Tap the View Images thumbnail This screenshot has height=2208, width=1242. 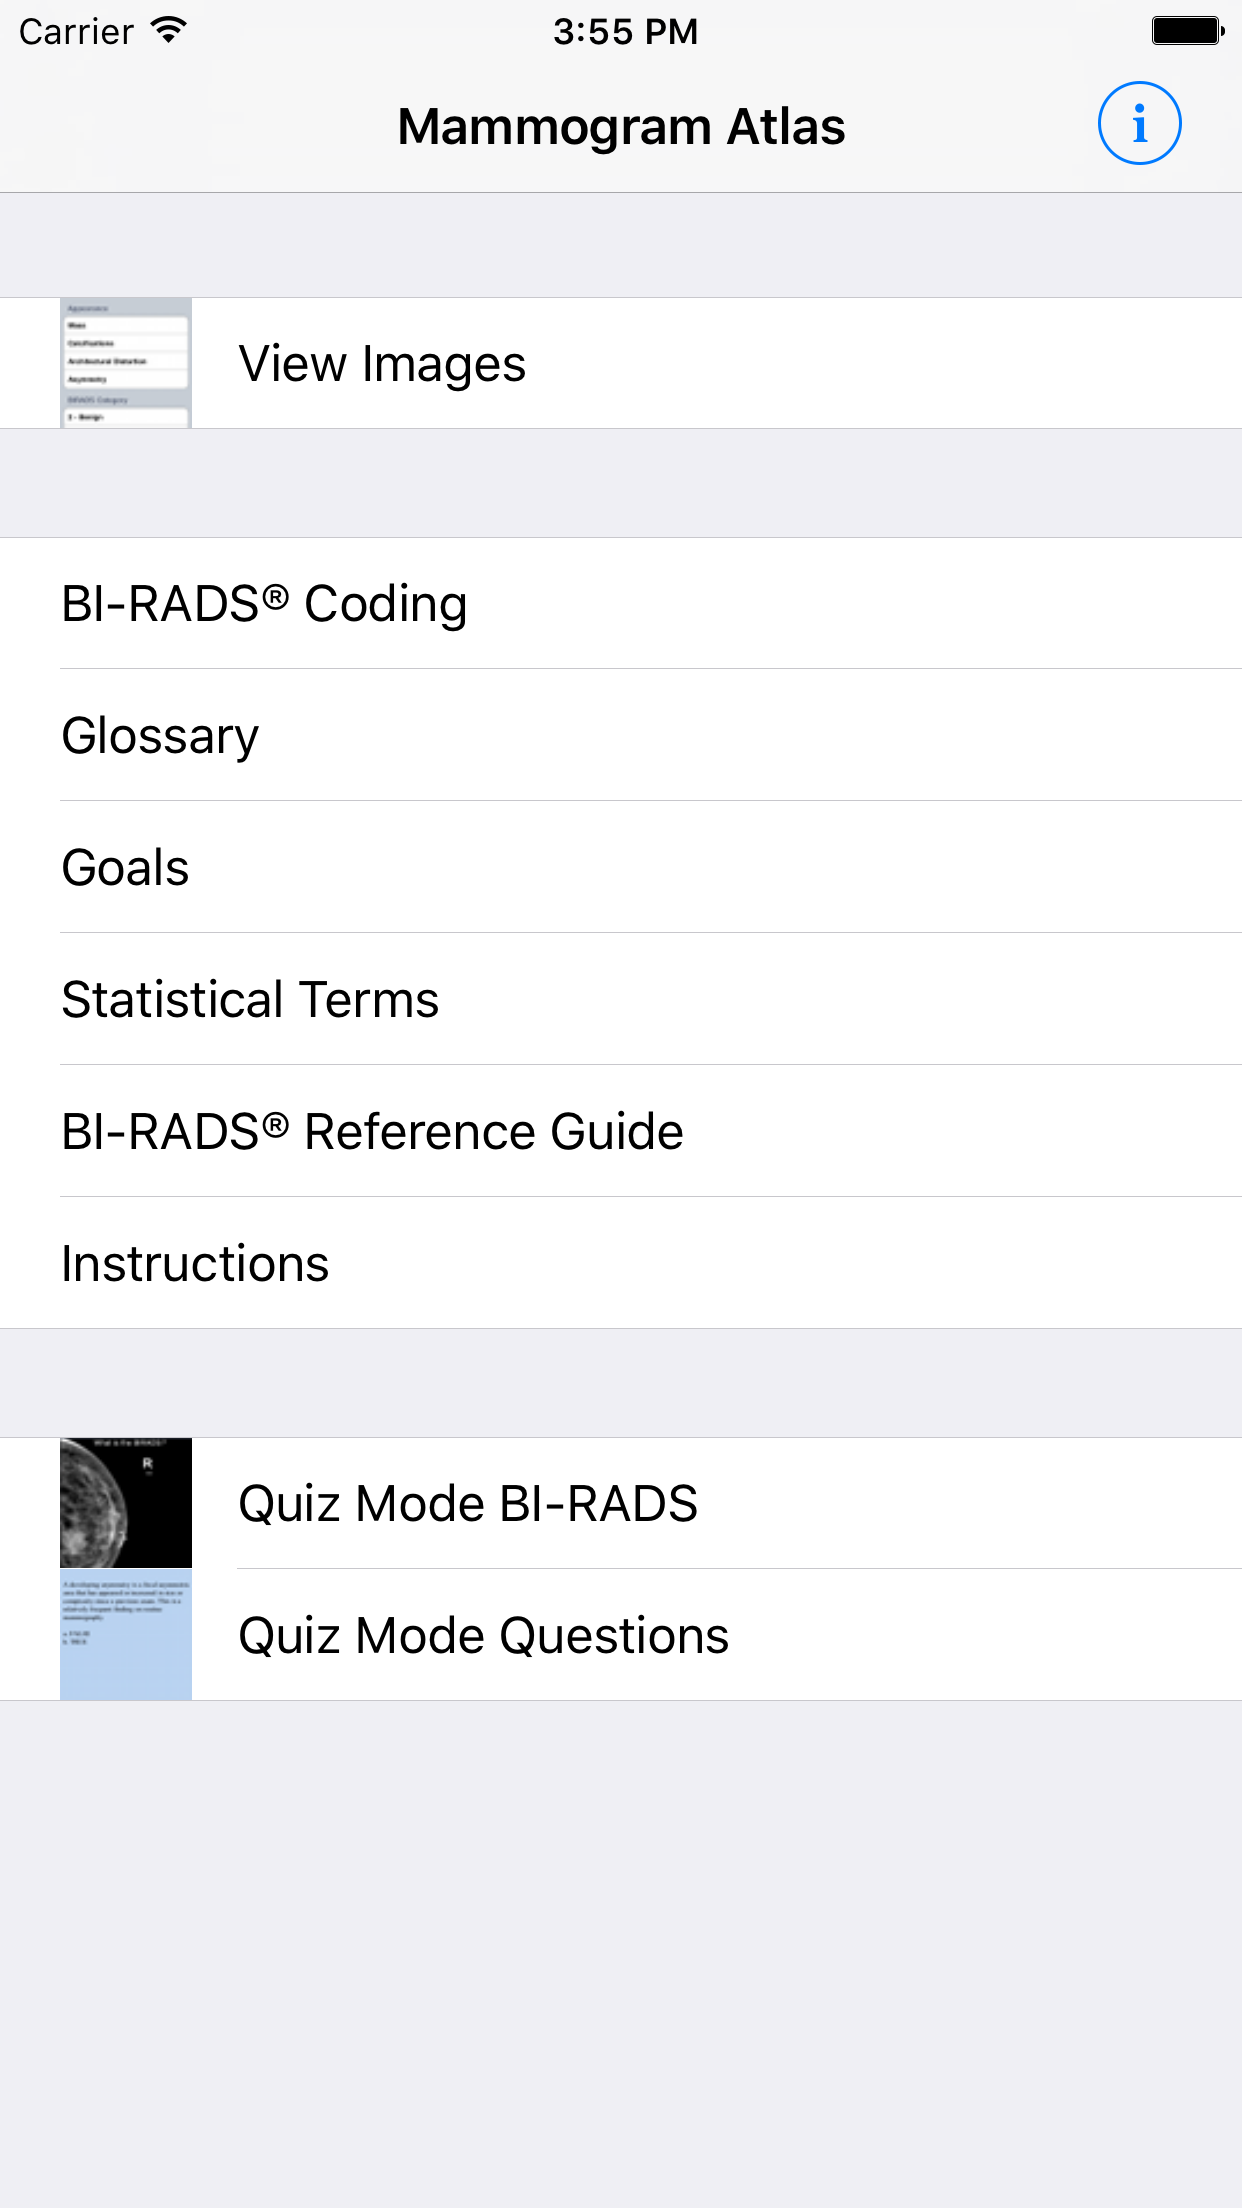[126, 363]
